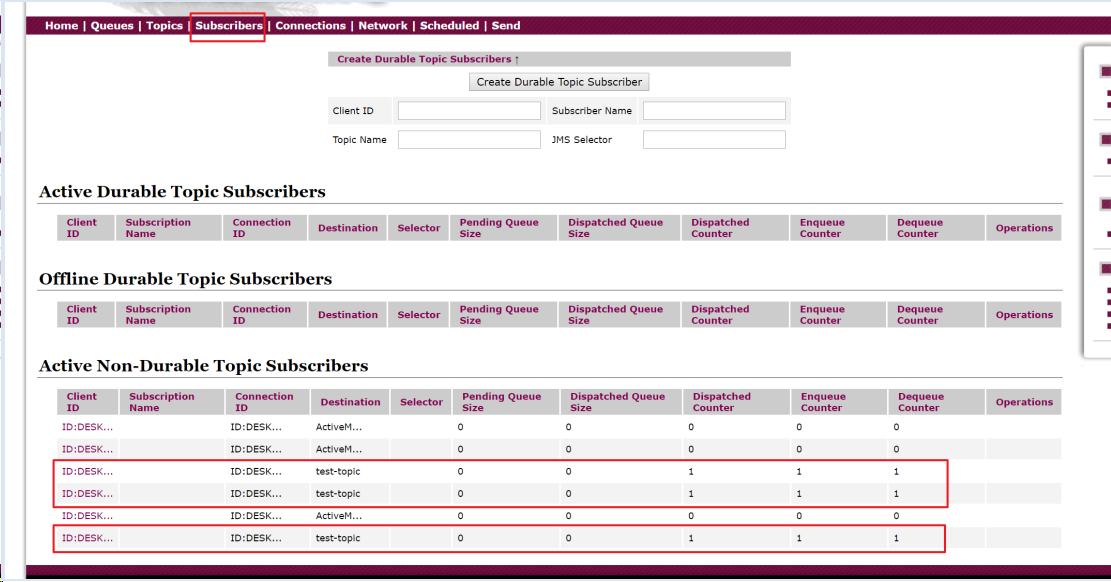Click Active Durable Topic Subscribers heading

[x=182, y=191]
